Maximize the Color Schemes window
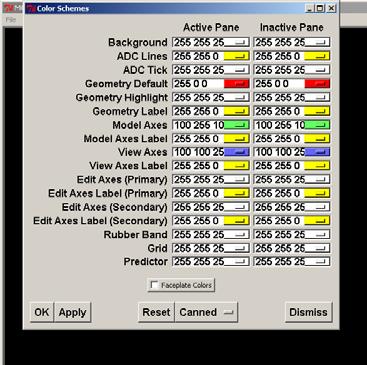 pos(320,8)
